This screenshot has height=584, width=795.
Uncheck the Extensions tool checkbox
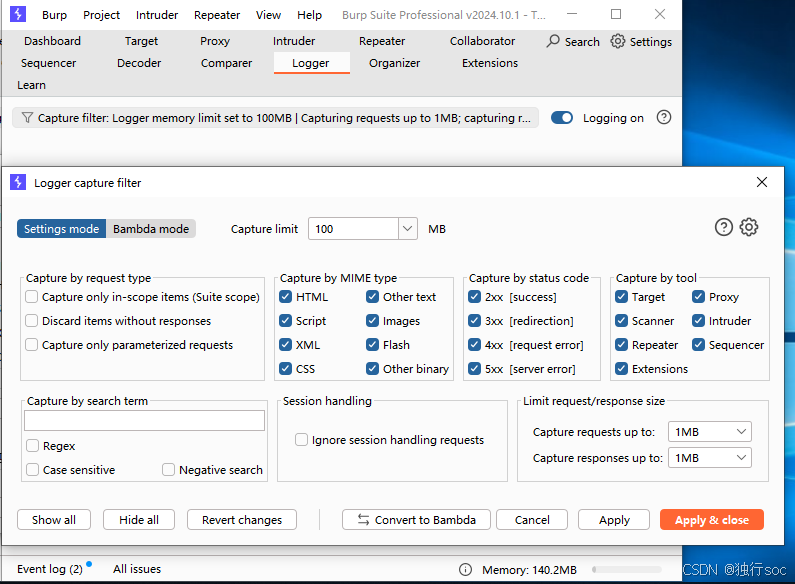pos(622,369)
